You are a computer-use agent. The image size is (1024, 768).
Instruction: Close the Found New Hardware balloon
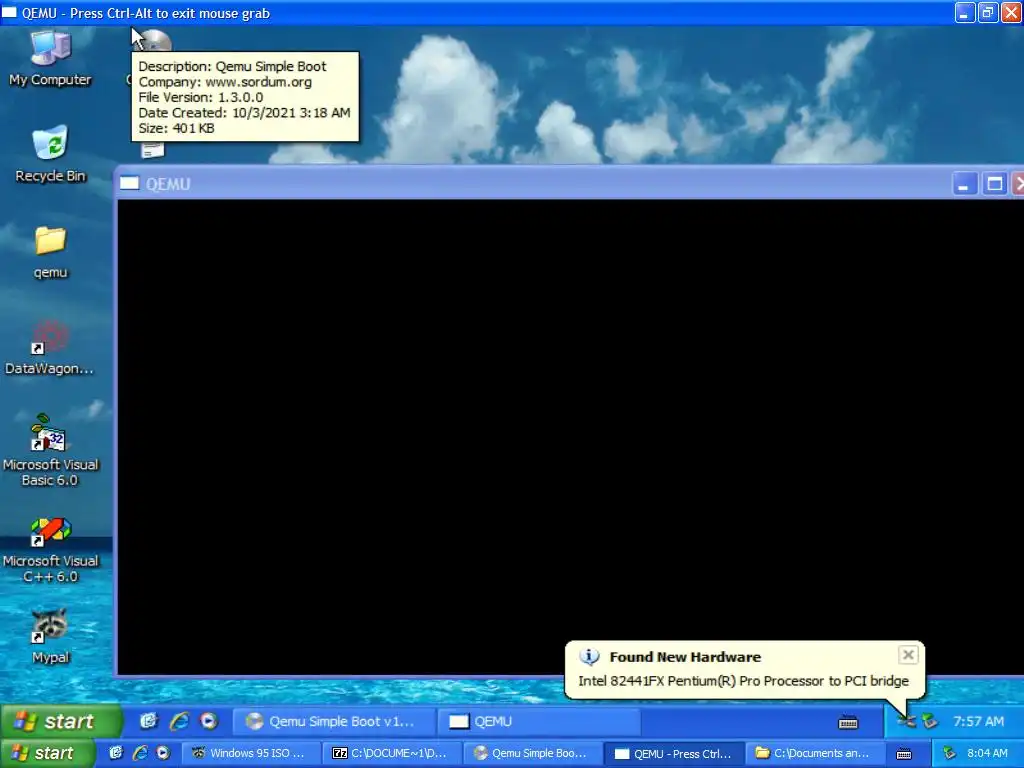coord(908,654)
